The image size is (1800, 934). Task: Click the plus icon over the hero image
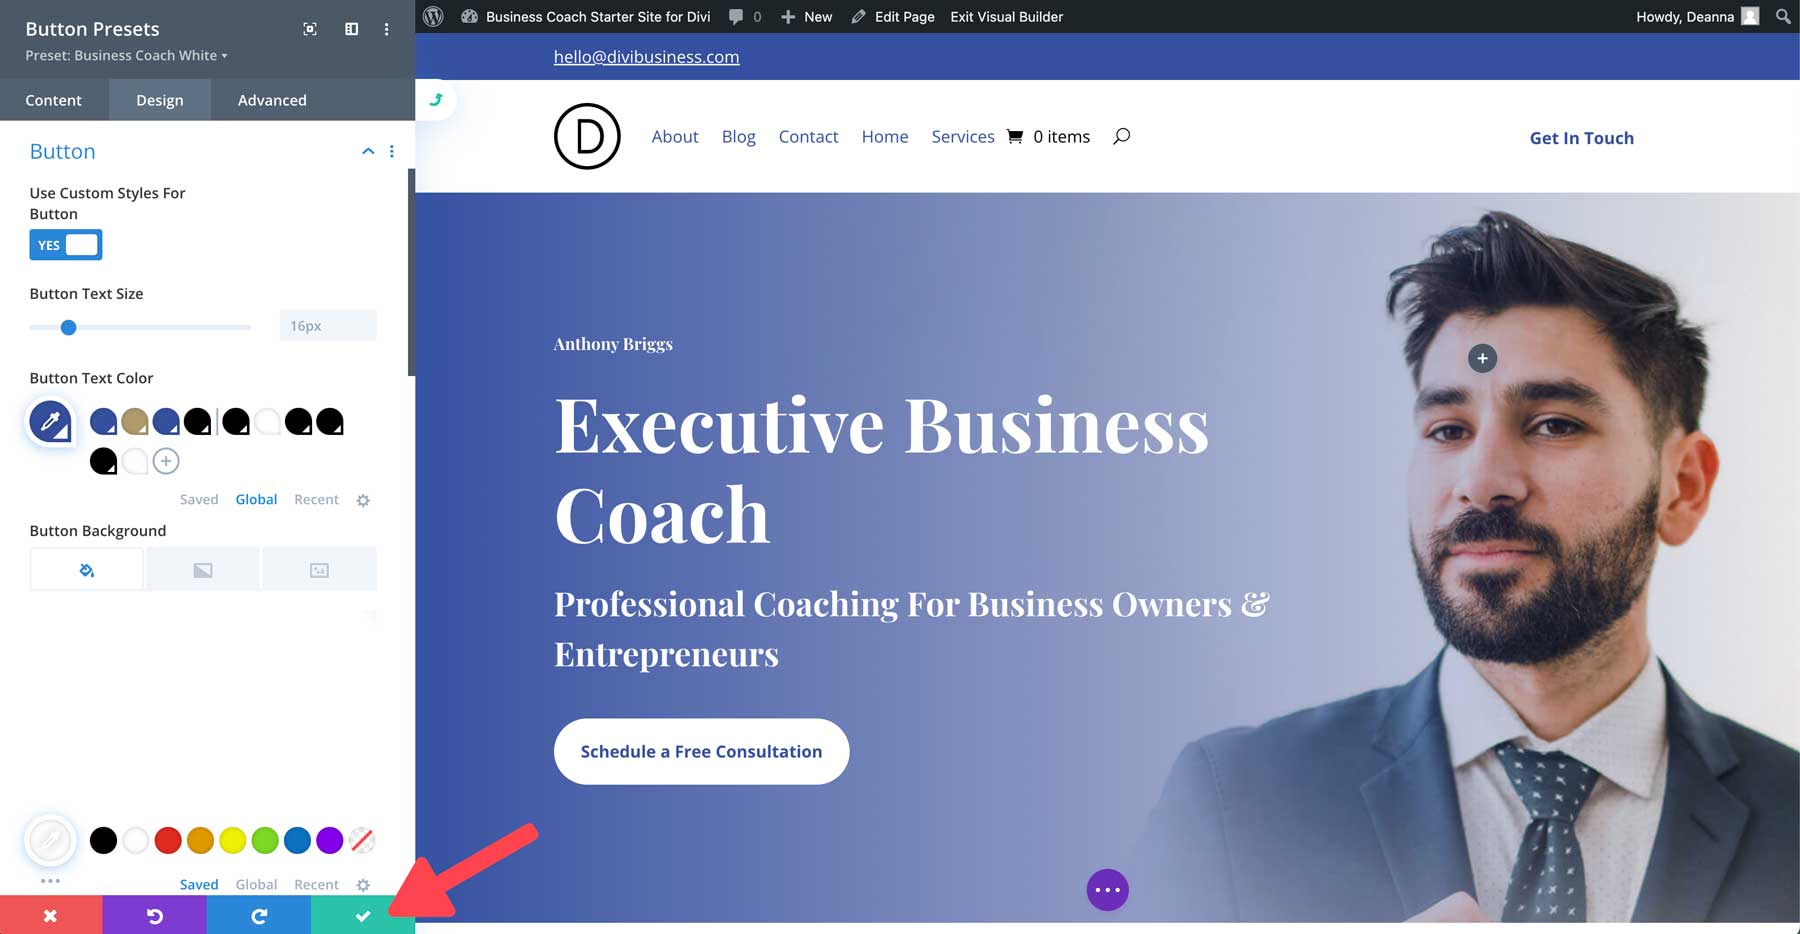click(x=1482, y=358)
